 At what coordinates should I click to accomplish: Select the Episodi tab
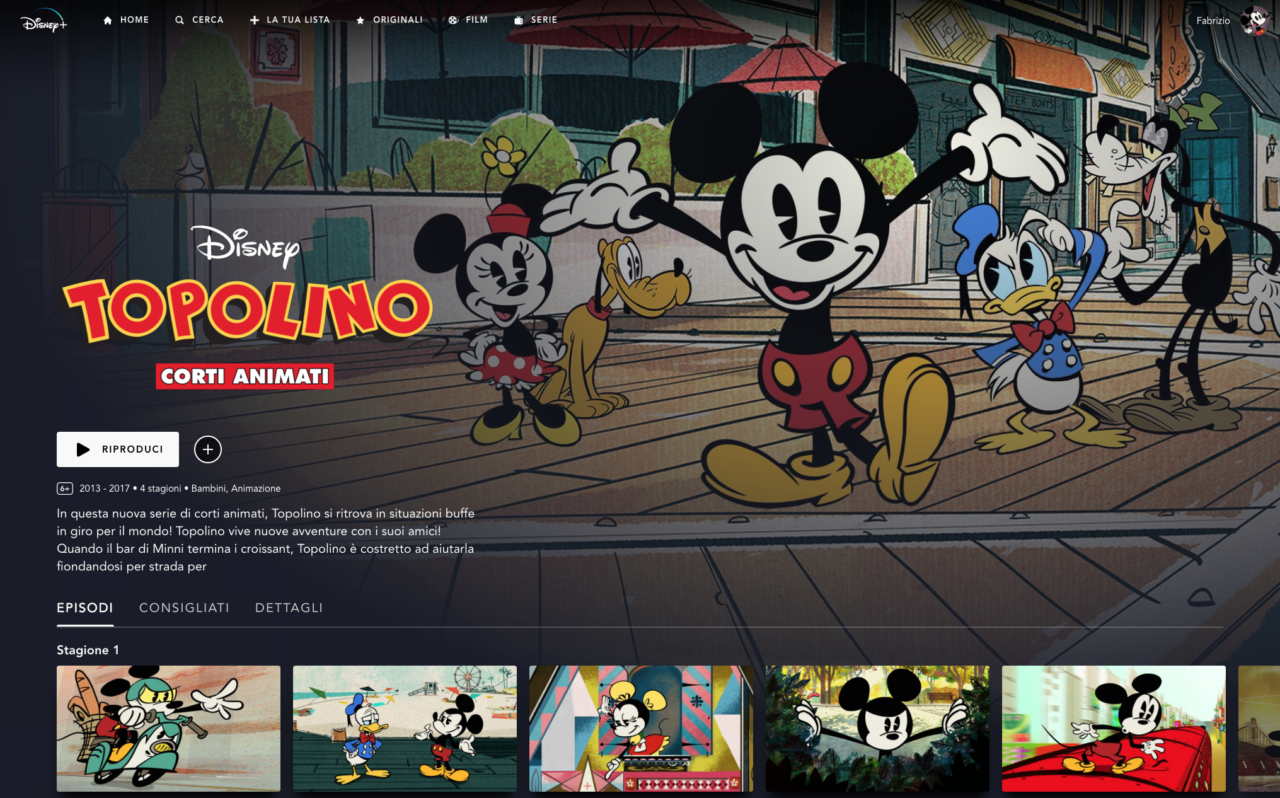tap(85, 607)
